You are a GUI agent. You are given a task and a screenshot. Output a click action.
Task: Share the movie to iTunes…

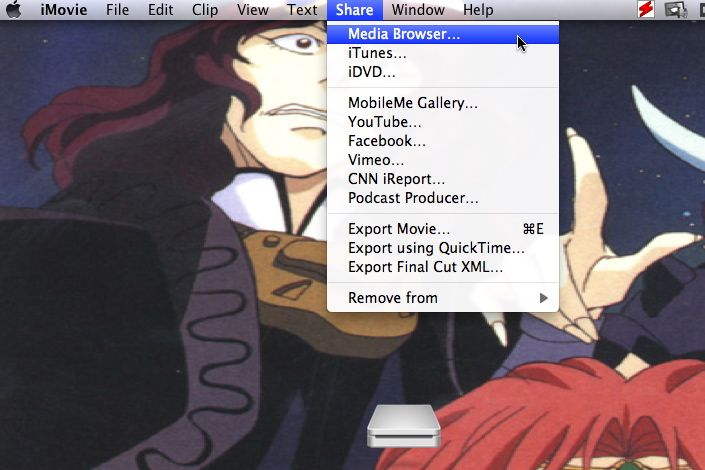coord(443,53)
